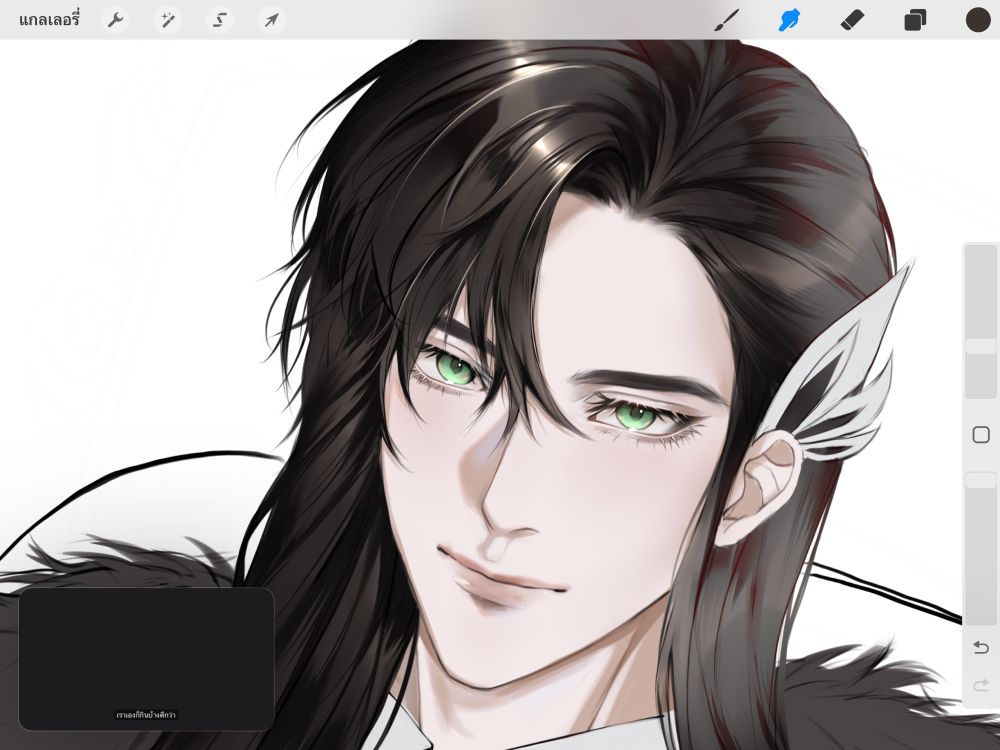This screenshot has width=1000, height=750.
Task: Tap the dark video overlay window
Action: pos(147,659)
